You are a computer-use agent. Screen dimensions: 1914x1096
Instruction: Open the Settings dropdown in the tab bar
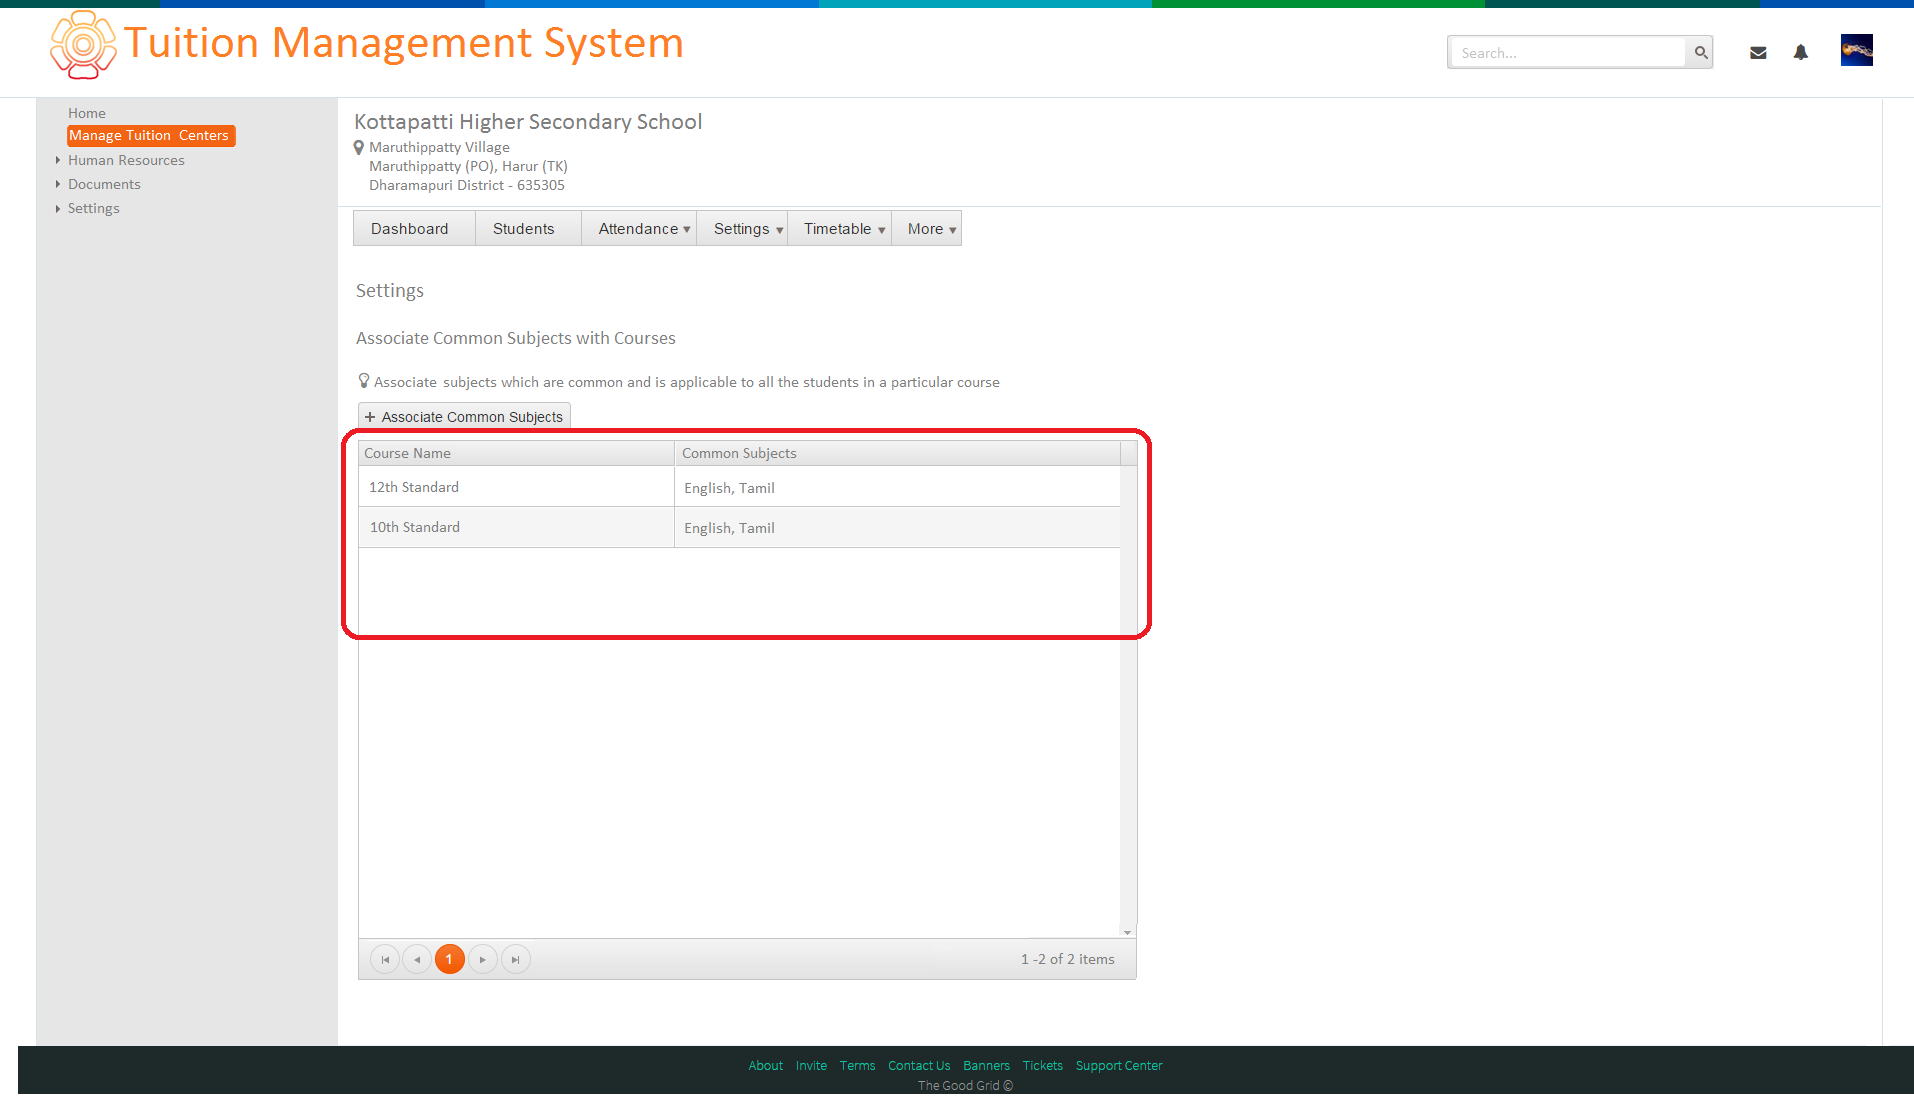pos(743,228)
